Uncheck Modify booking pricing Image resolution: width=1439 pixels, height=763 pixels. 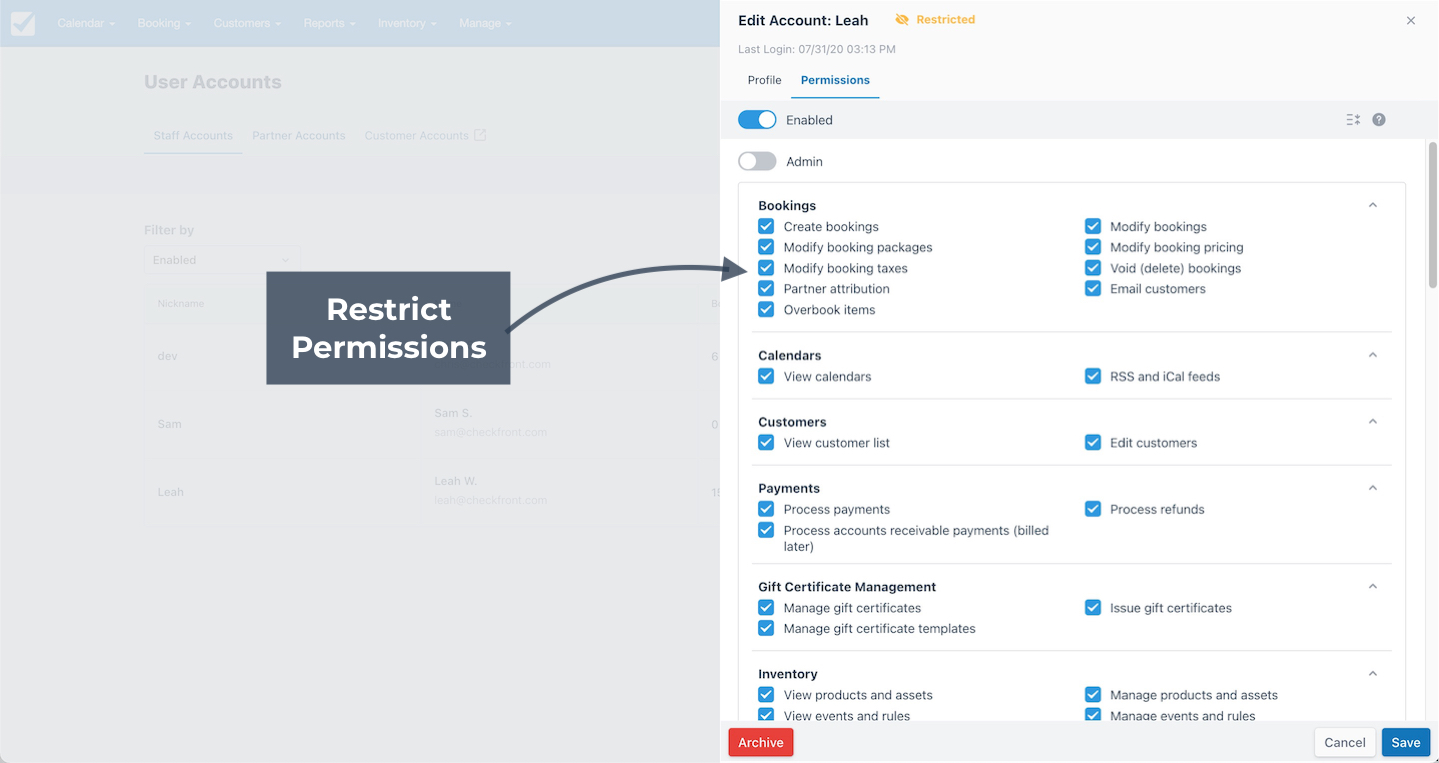pos(1093,247)
